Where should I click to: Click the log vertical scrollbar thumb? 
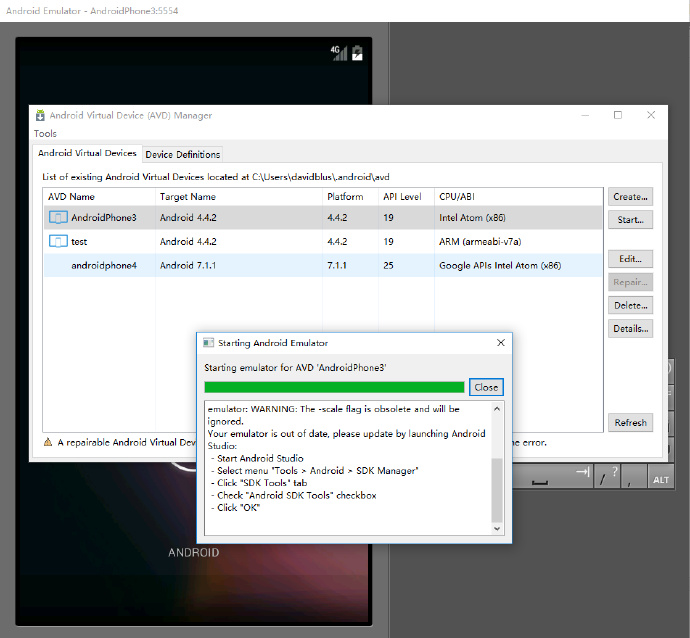[497, 490]
